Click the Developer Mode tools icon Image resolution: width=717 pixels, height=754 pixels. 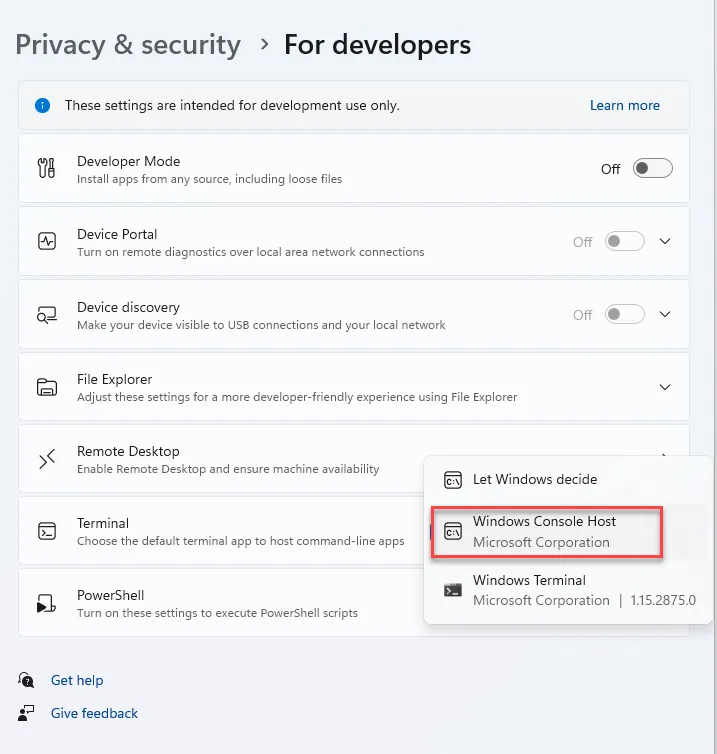(x=46, y=169)
